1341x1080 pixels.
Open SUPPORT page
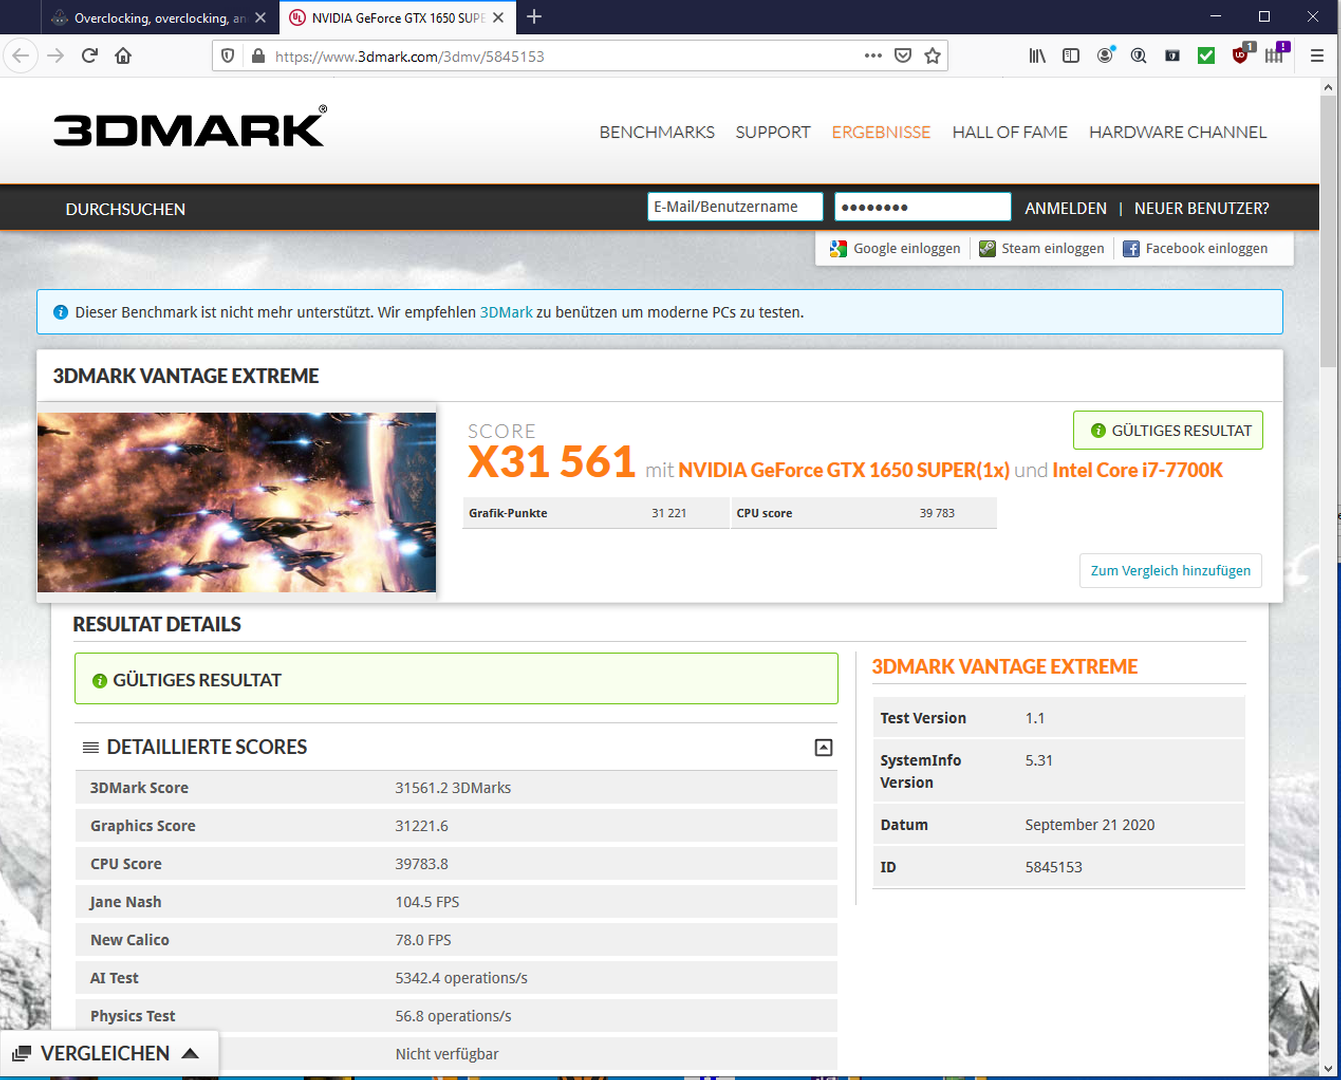773,132
